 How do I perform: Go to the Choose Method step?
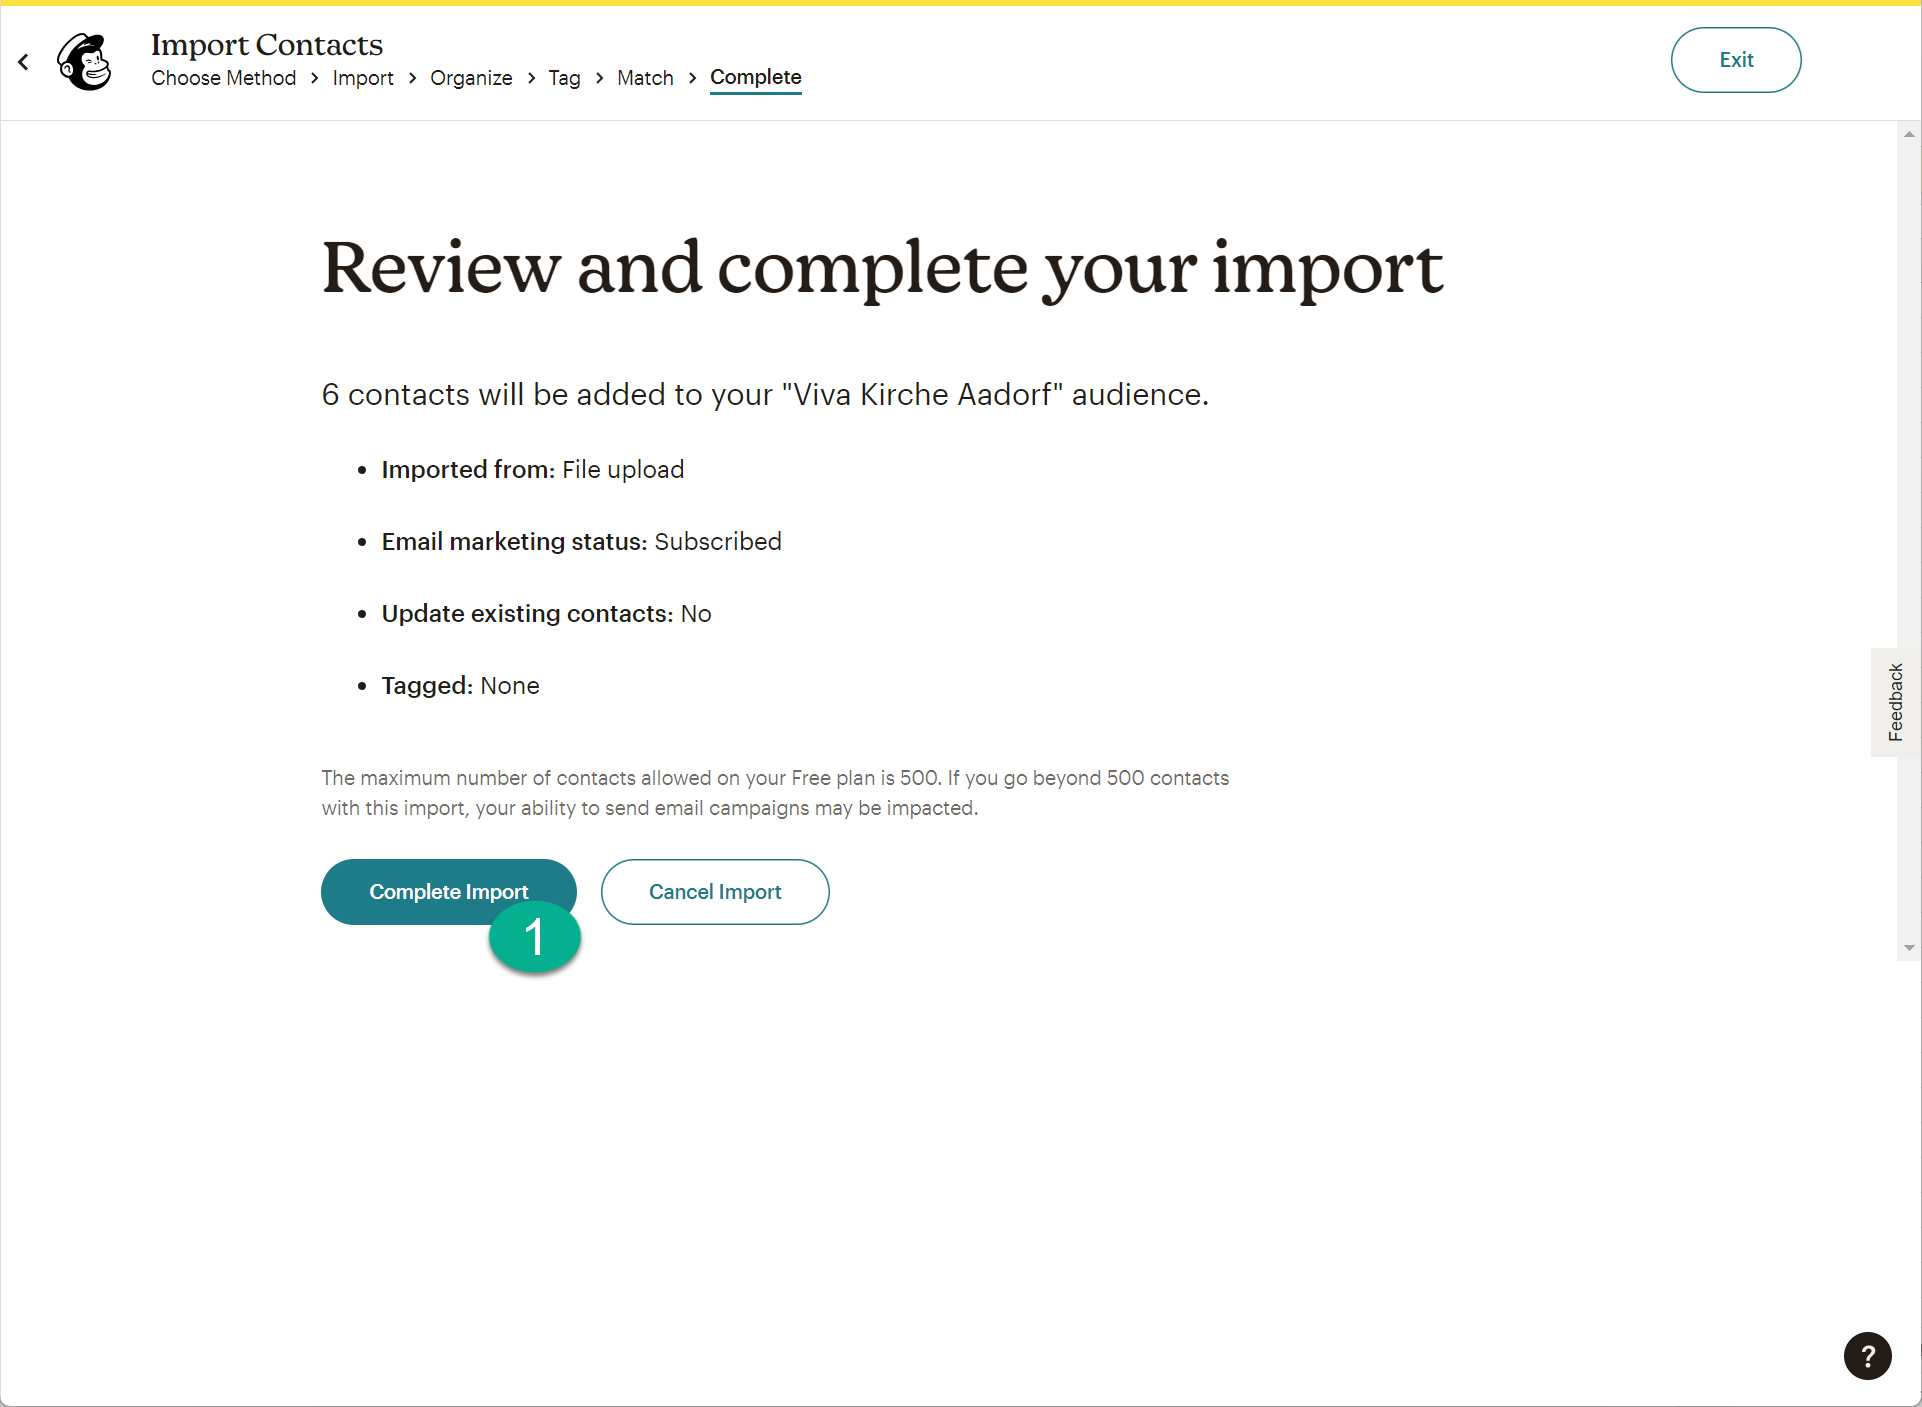click(223, 78)
